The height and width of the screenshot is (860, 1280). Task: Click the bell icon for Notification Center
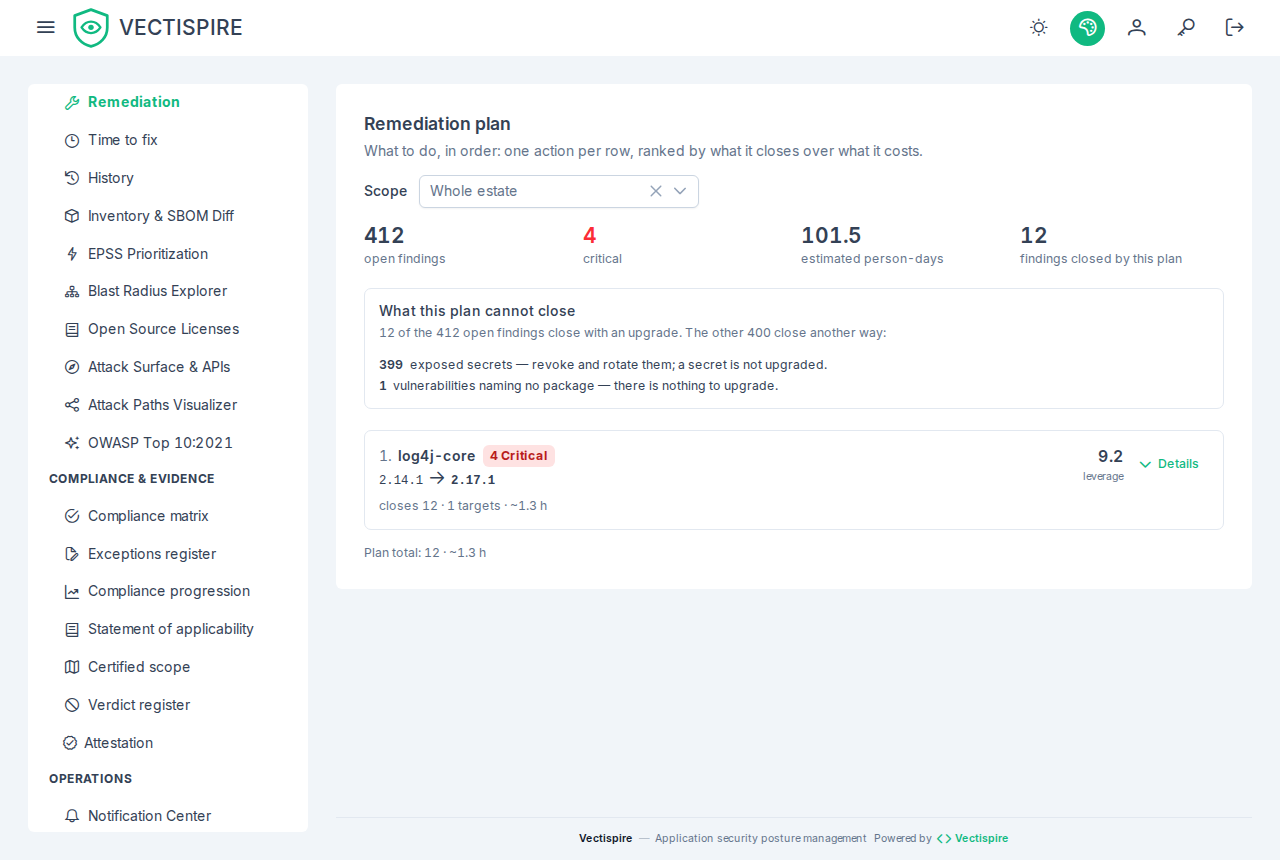(72, 816)
